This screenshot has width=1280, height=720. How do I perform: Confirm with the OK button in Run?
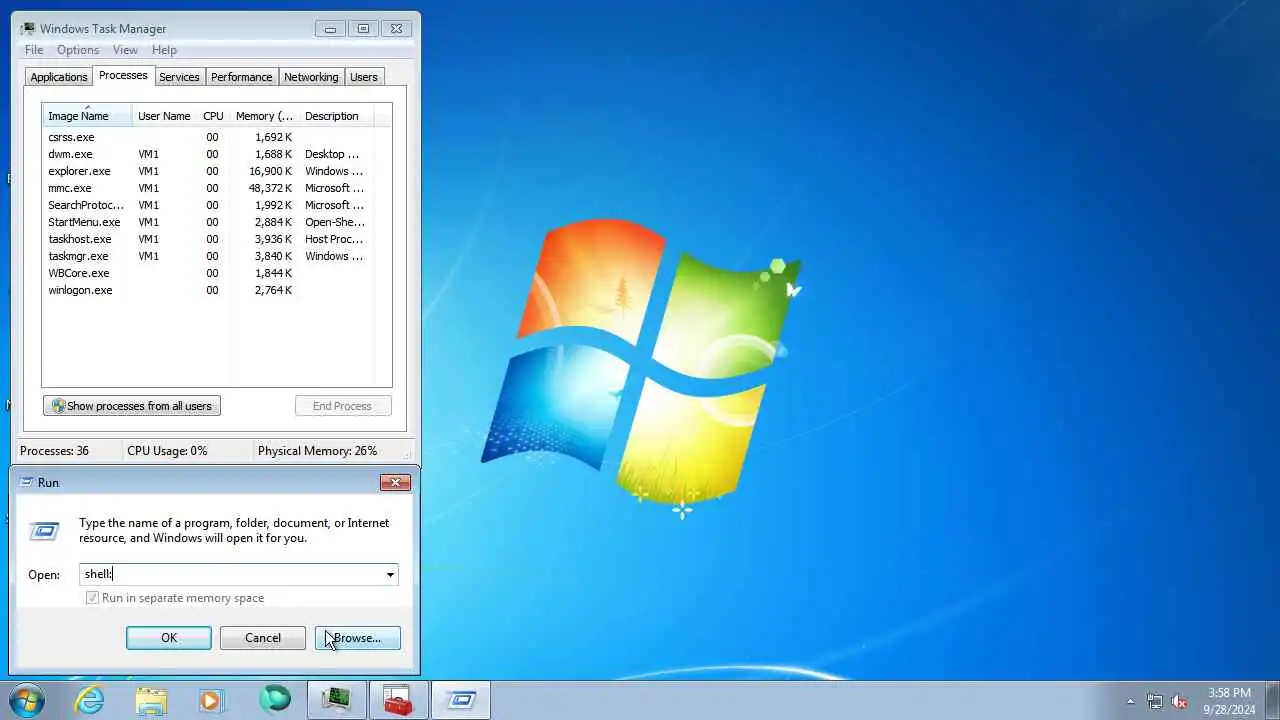[169, 638]
